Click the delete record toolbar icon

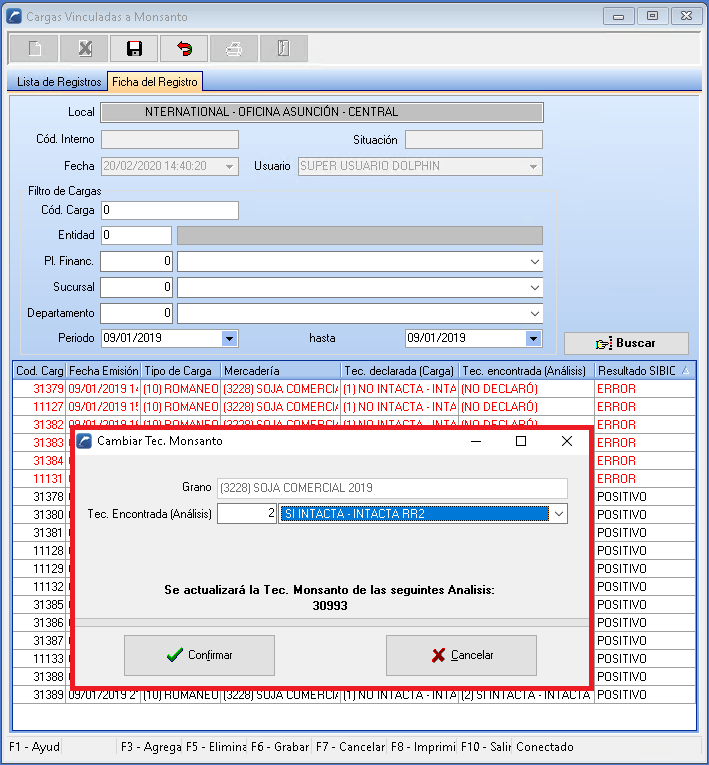pos(85,48)
